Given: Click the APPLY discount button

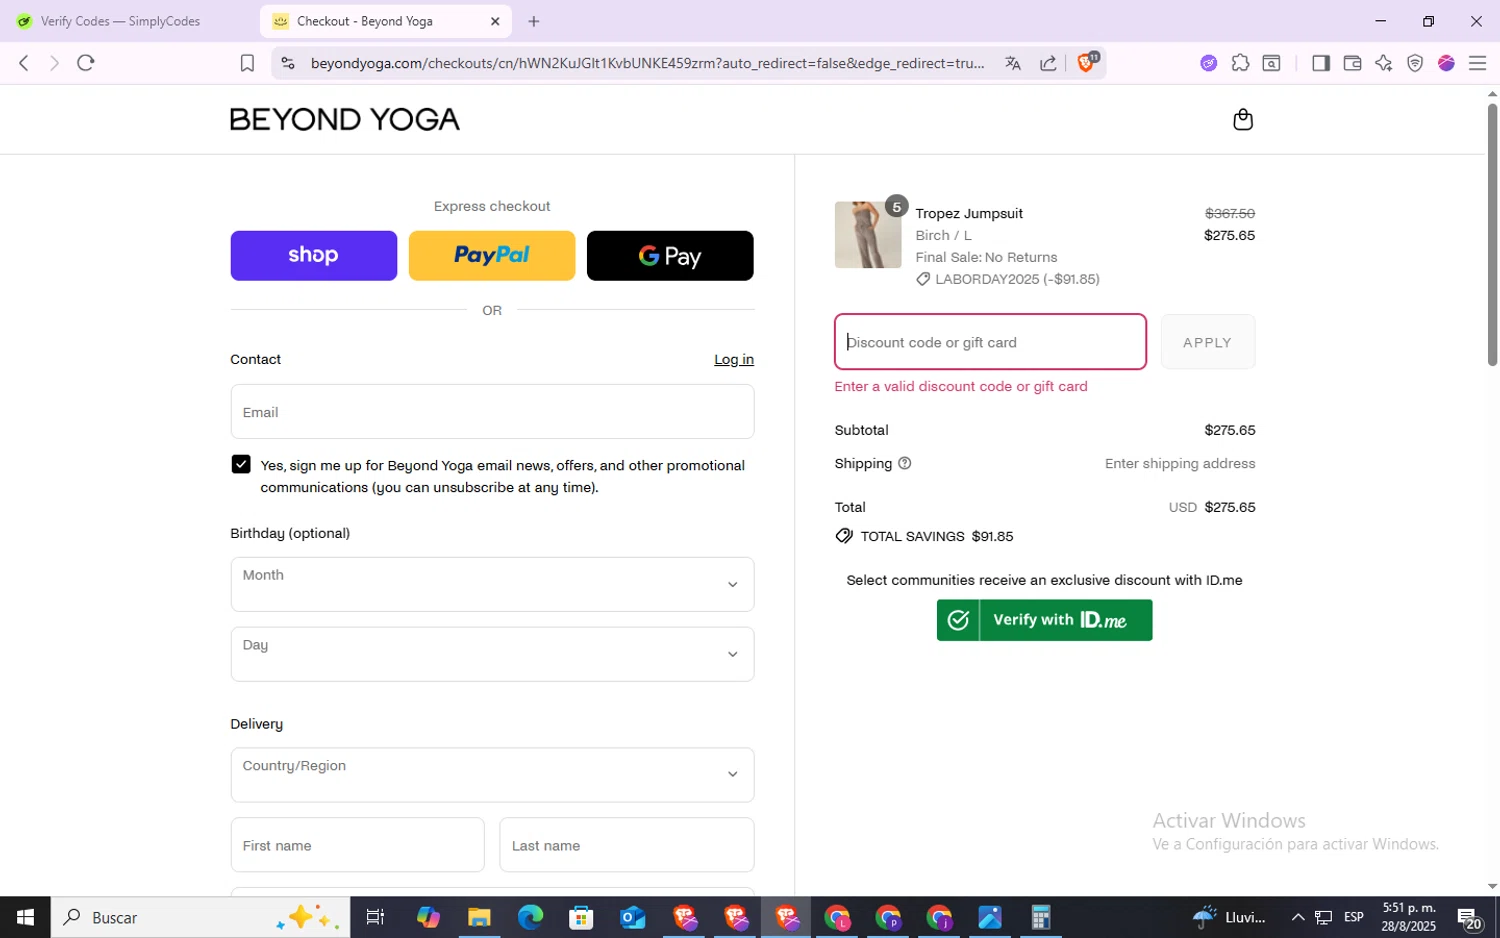Looking at the screenshot, I should pyautogui.click(x=1207, y=342).
